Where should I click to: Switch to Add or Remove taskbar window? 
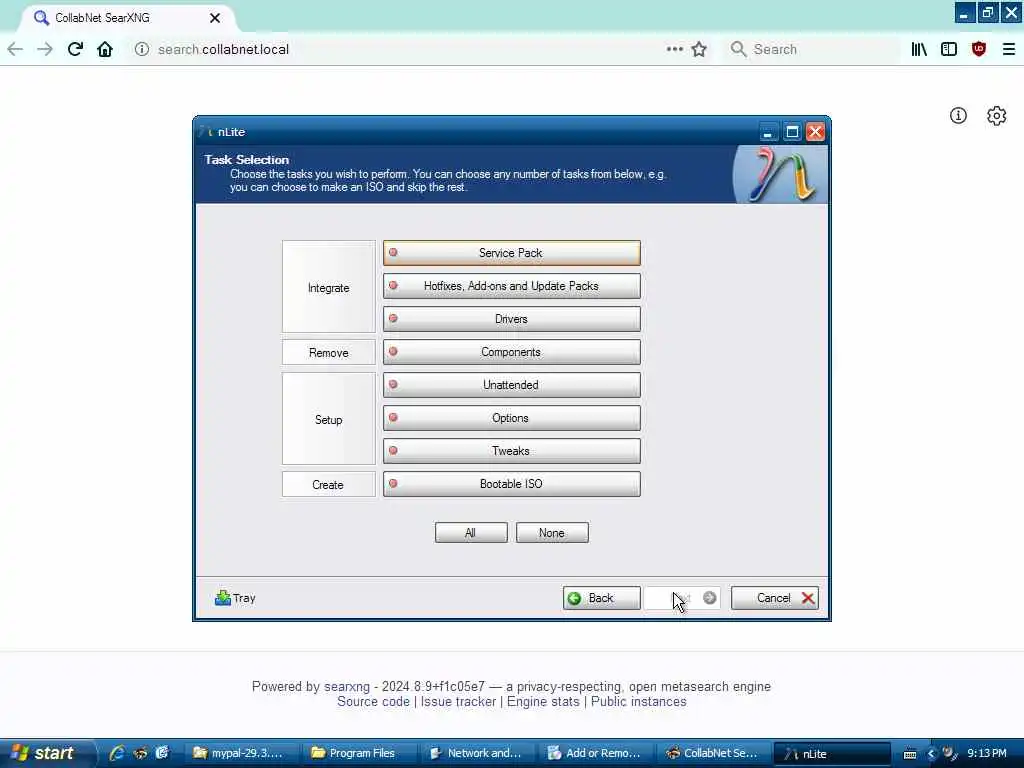click(597, 754)
